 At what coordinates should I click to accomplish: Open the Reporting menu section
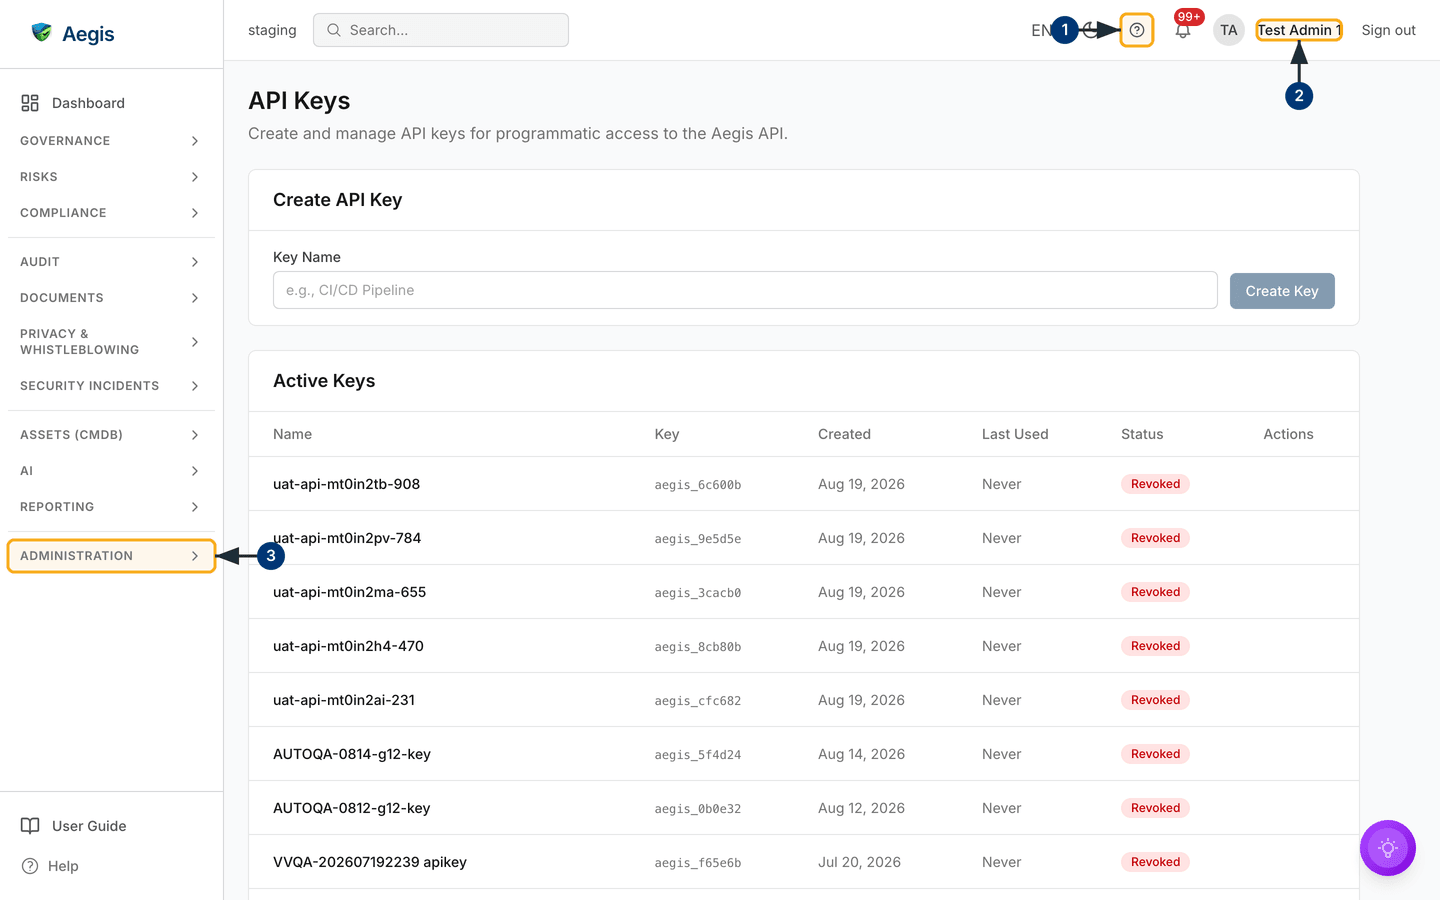click(111, 507)
